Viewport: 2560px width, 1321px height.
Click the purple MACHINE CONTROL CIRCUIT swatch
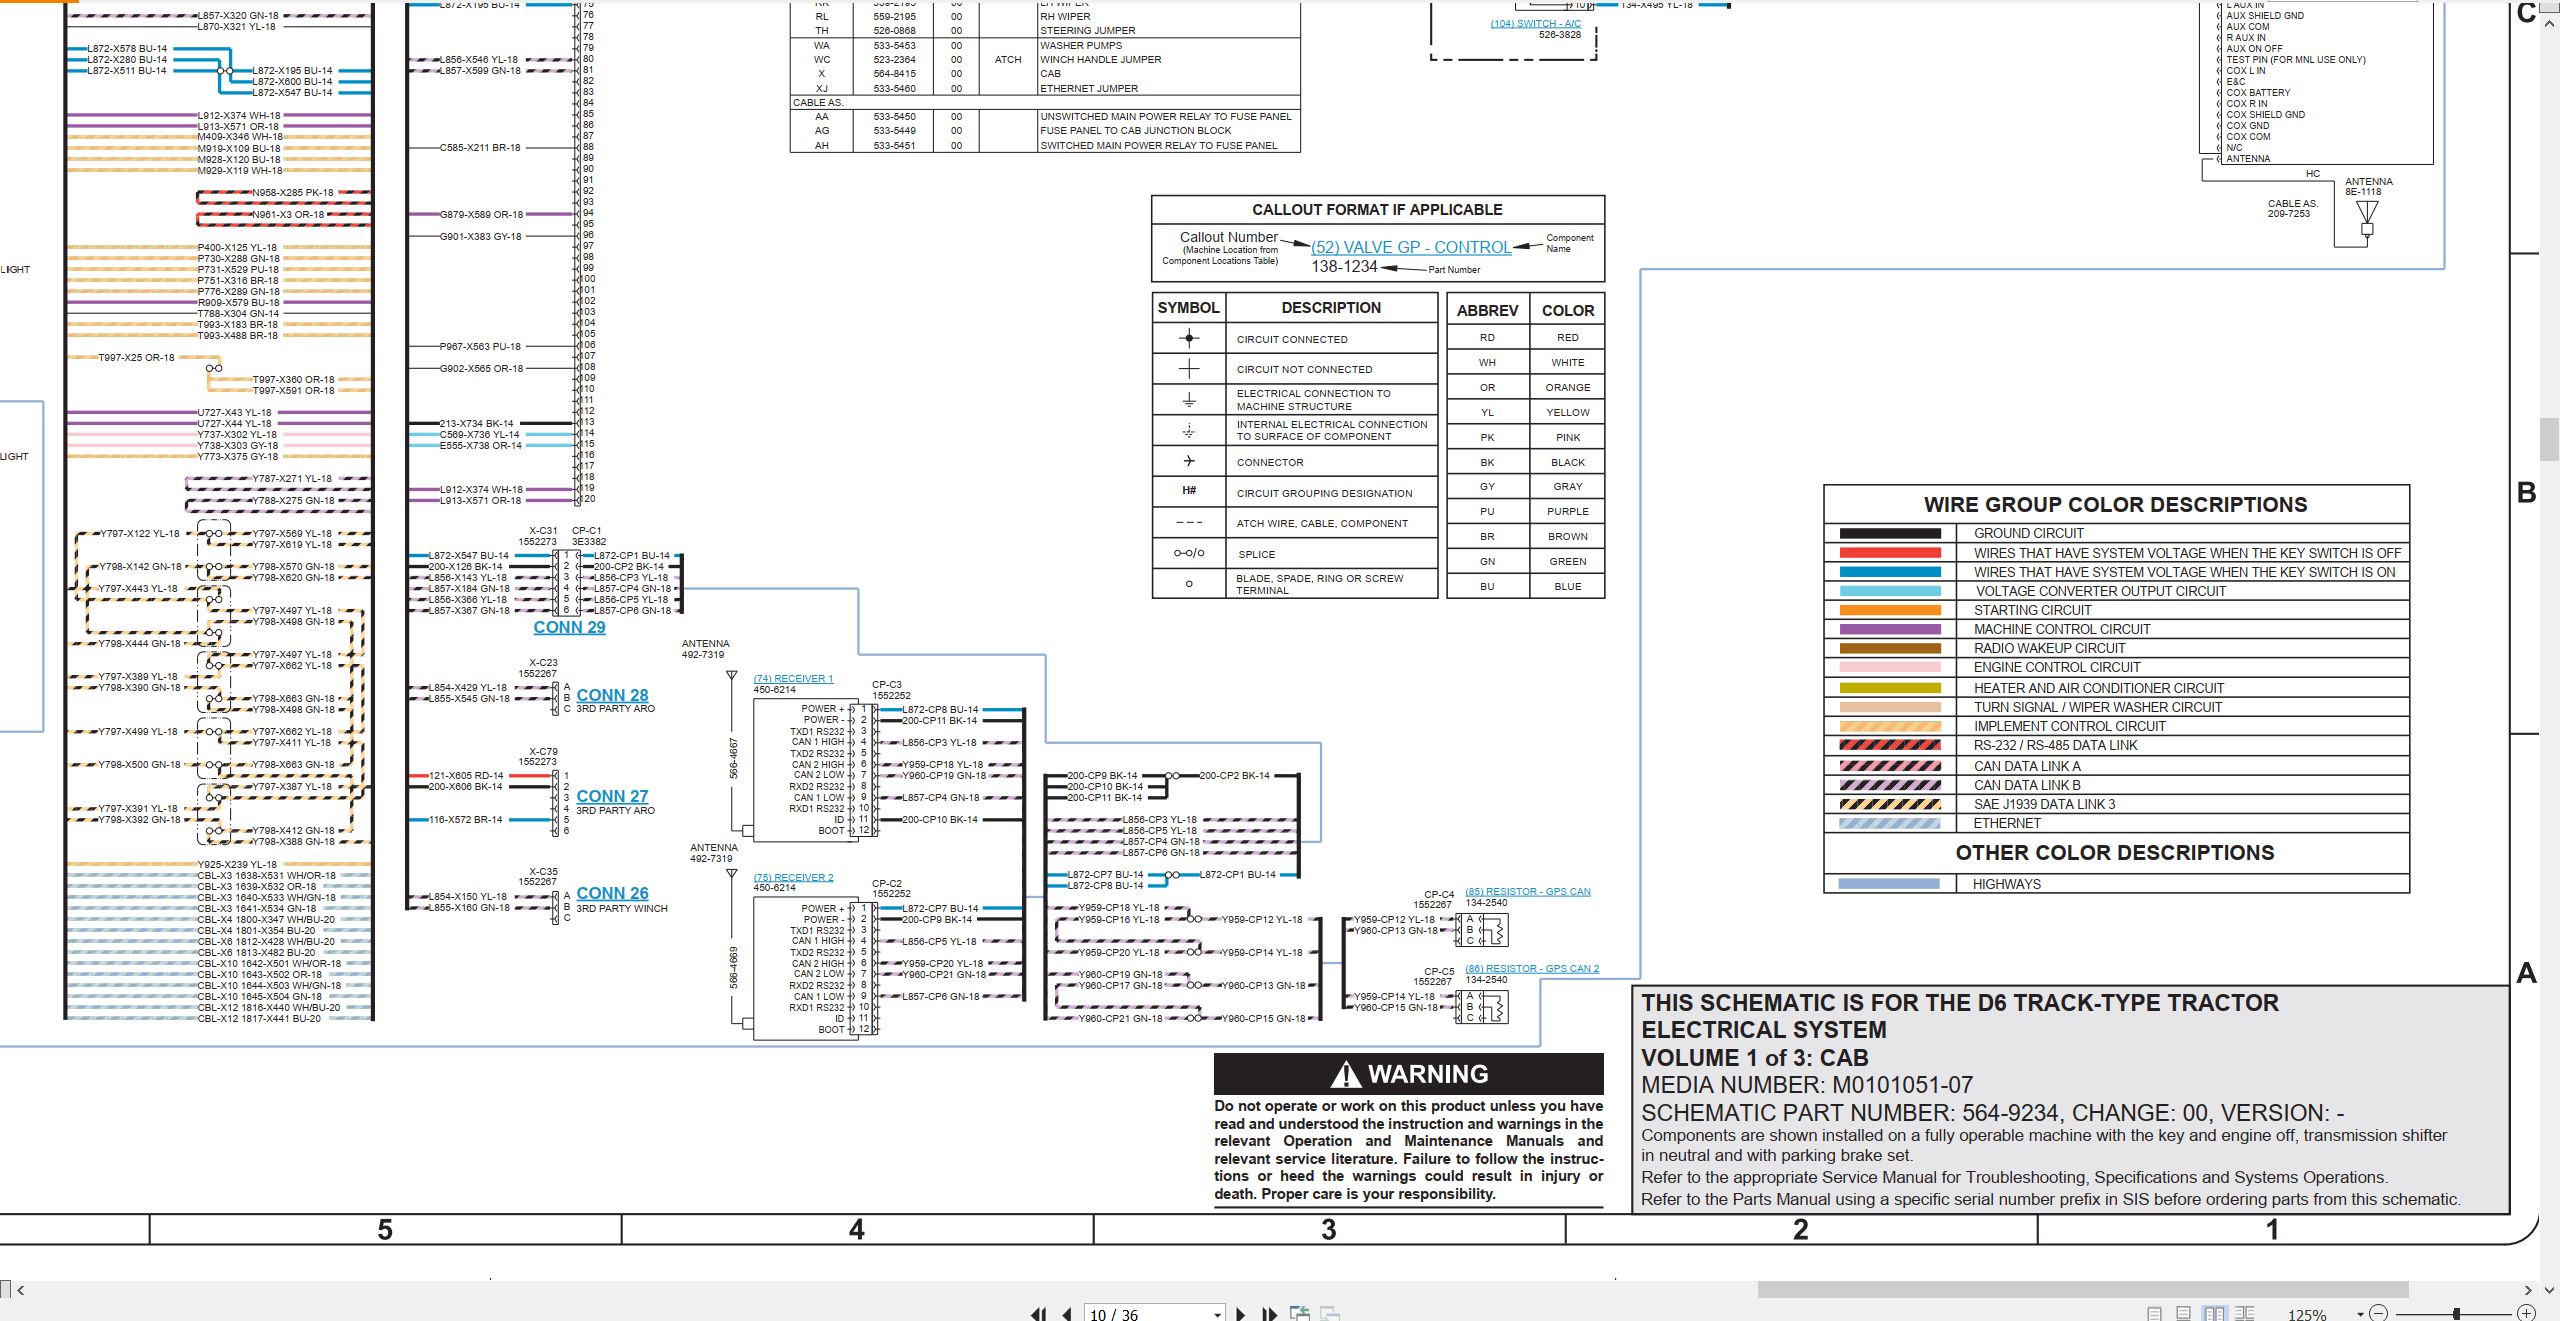click(x=1889, y=629)
